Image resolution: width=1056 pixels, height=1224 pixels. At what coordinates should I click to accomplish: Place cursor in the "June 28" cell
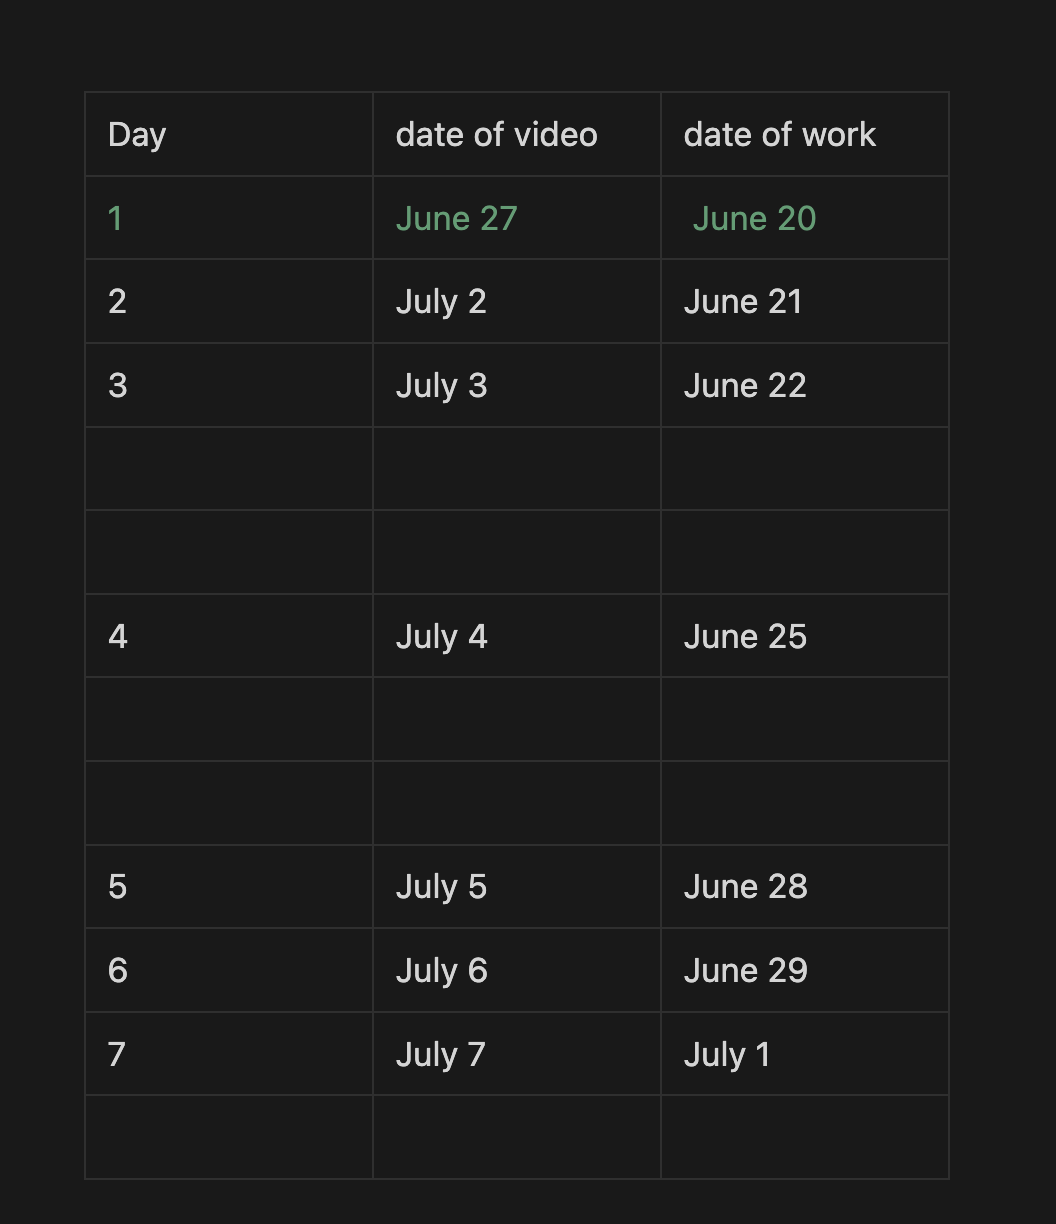coord(745,887)
